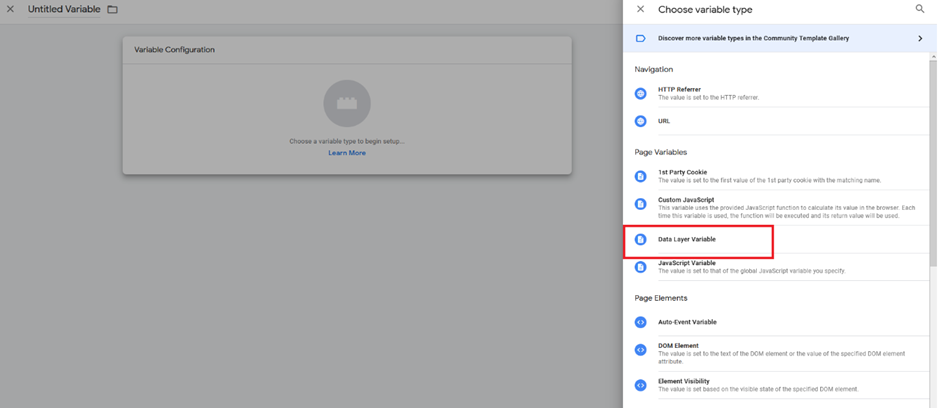Click the Custom JavaScript document icon
The width and height of the screenshot is (939, 408).
641,204
